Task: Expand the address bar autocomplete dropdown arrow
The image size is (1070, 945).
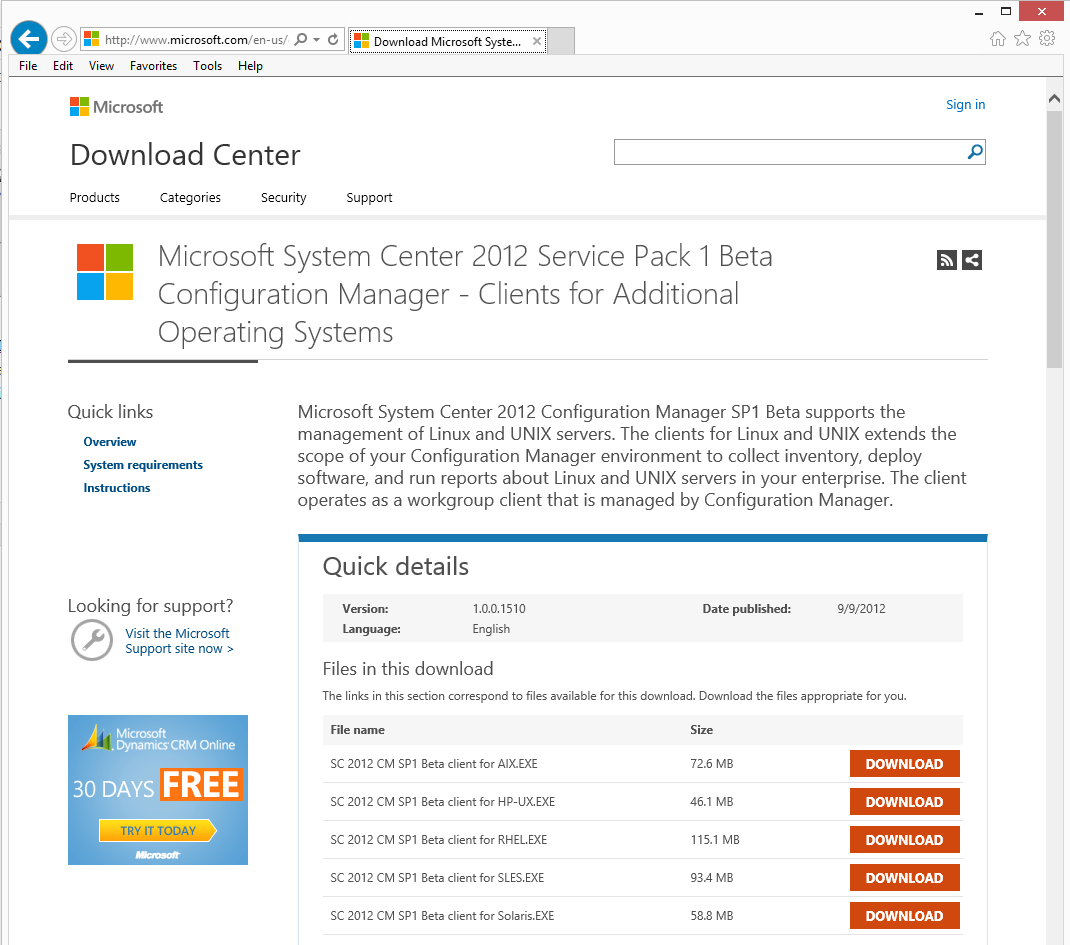Action: point(317,40)
